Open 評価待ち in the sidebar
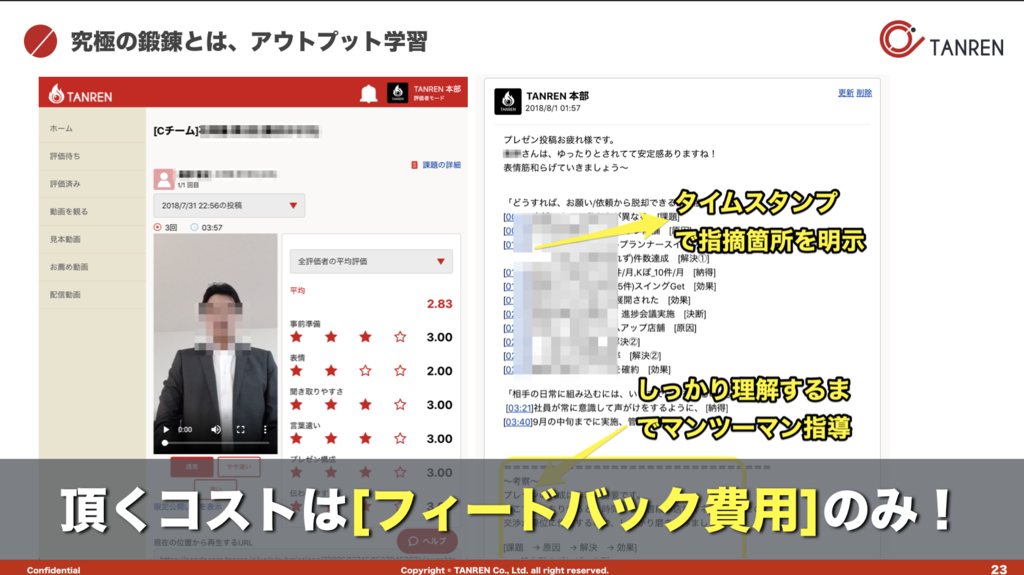This screenshot has height=575, width=1024. click(x=65, y=156)
